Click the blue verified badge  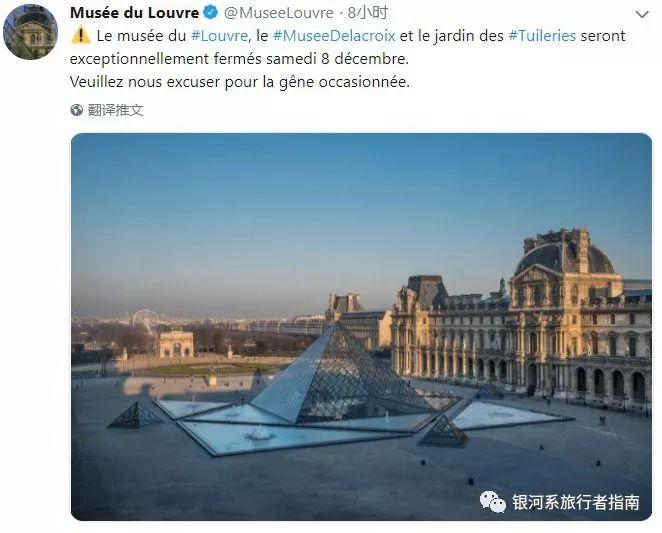211,13
